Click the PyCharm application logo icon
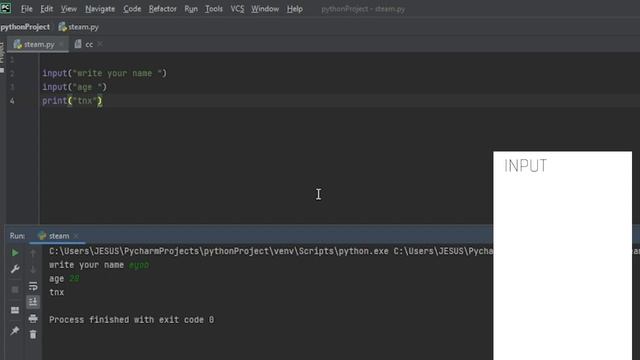Viewport: 640px width, 360px height. click(x=6, y=8)
